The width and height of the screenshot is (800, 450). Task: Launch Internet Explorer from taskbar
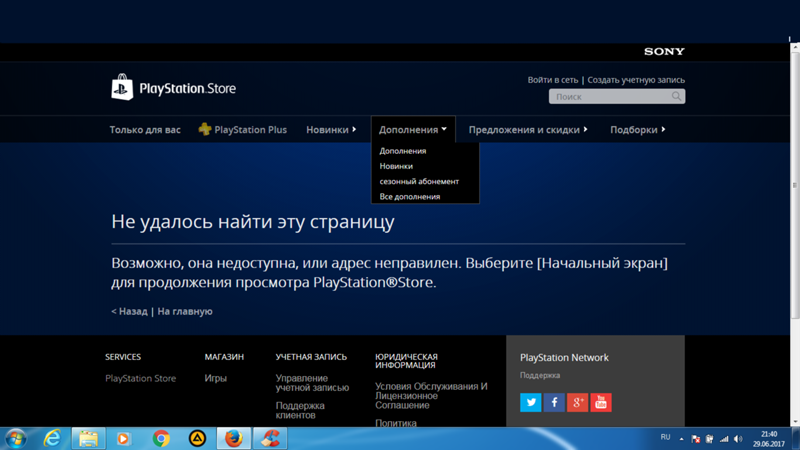(52, 439)
